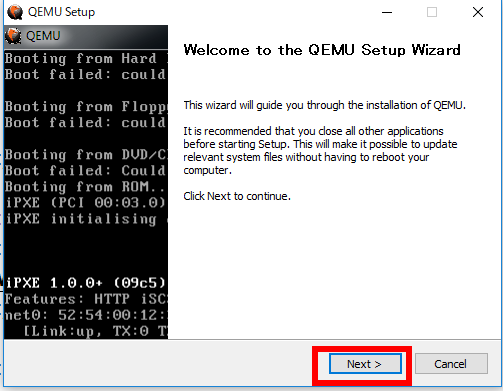
Task: Close the QEMU Setup window
Action: point(478,12)
